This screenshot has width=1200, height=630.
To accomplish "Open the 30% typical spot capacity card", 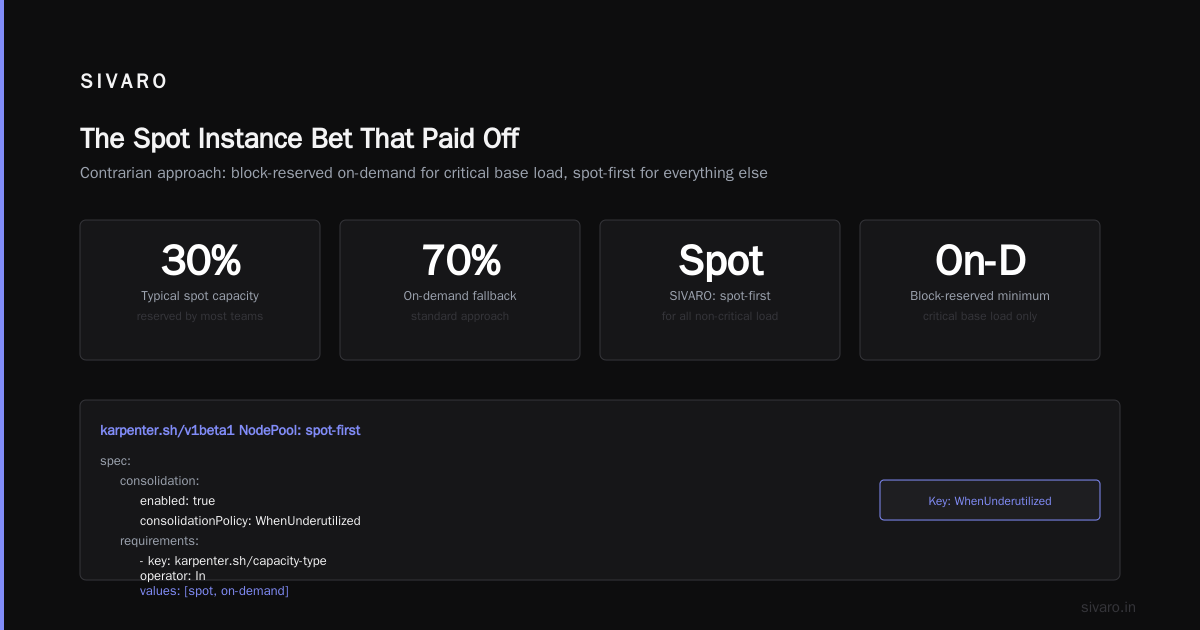I will click(x=200, y=290).
